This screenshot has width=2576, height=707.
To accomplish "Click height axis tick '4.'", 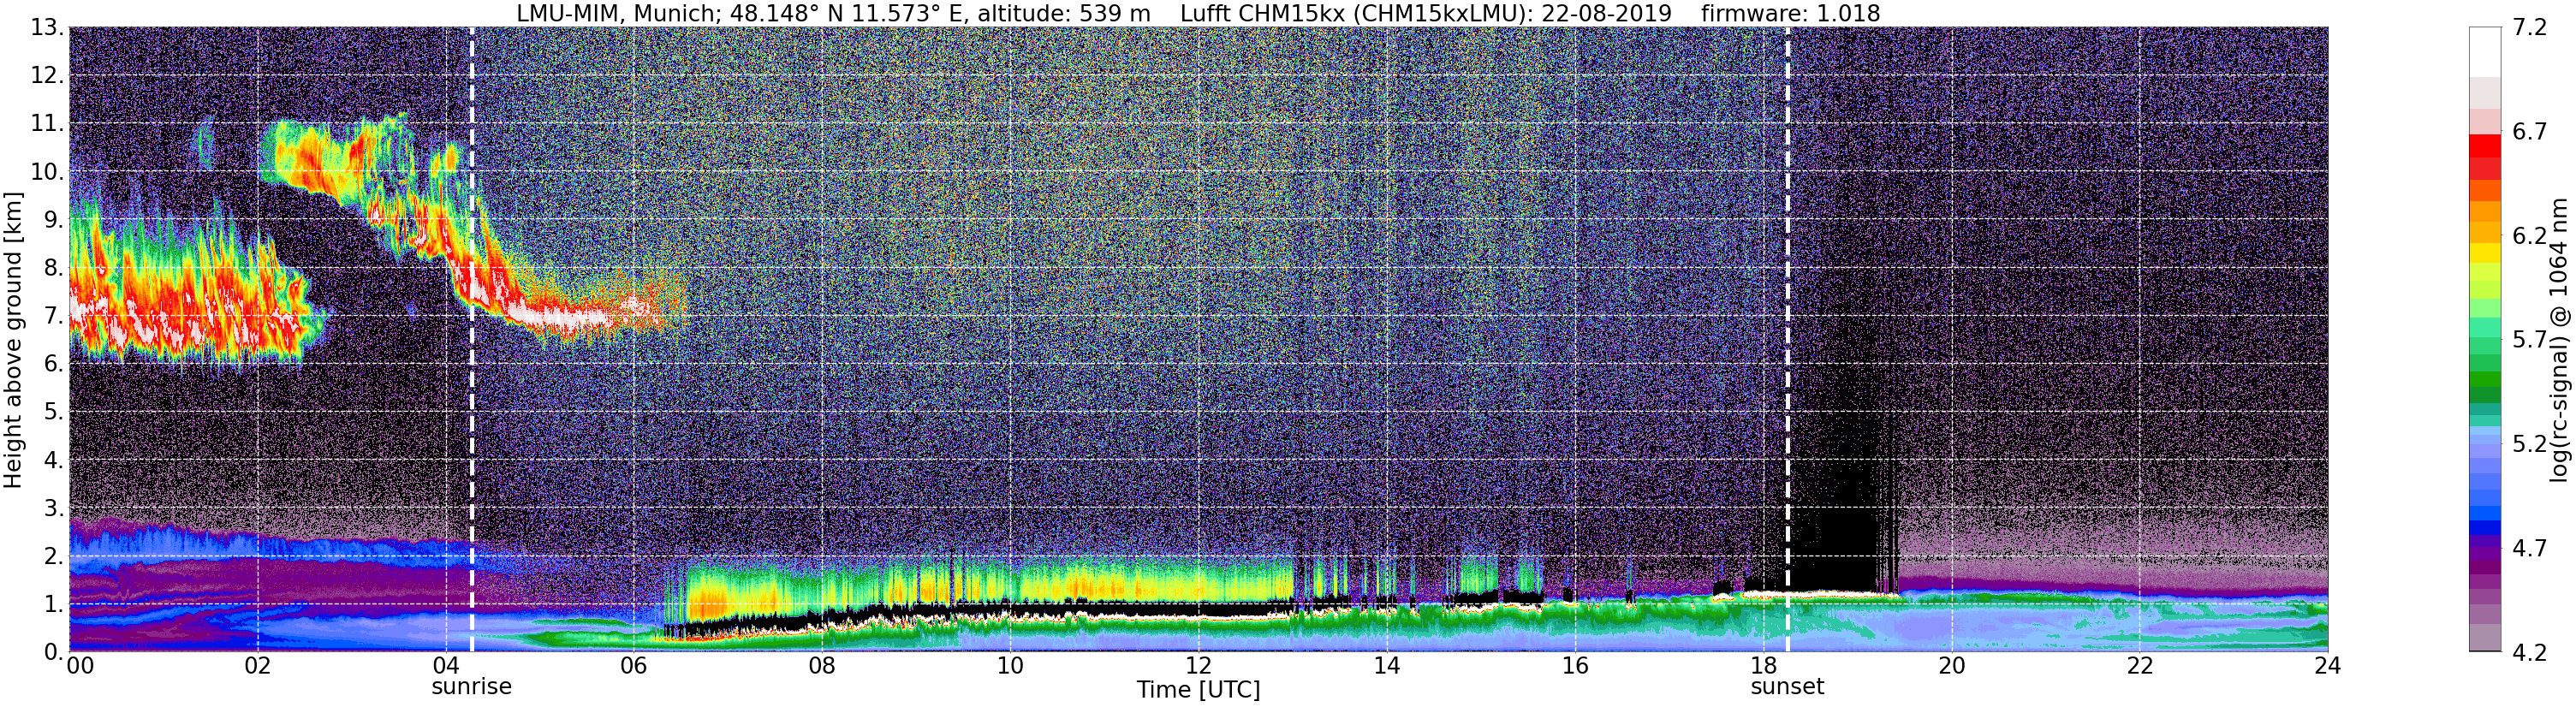I will [x=53, y=460].
